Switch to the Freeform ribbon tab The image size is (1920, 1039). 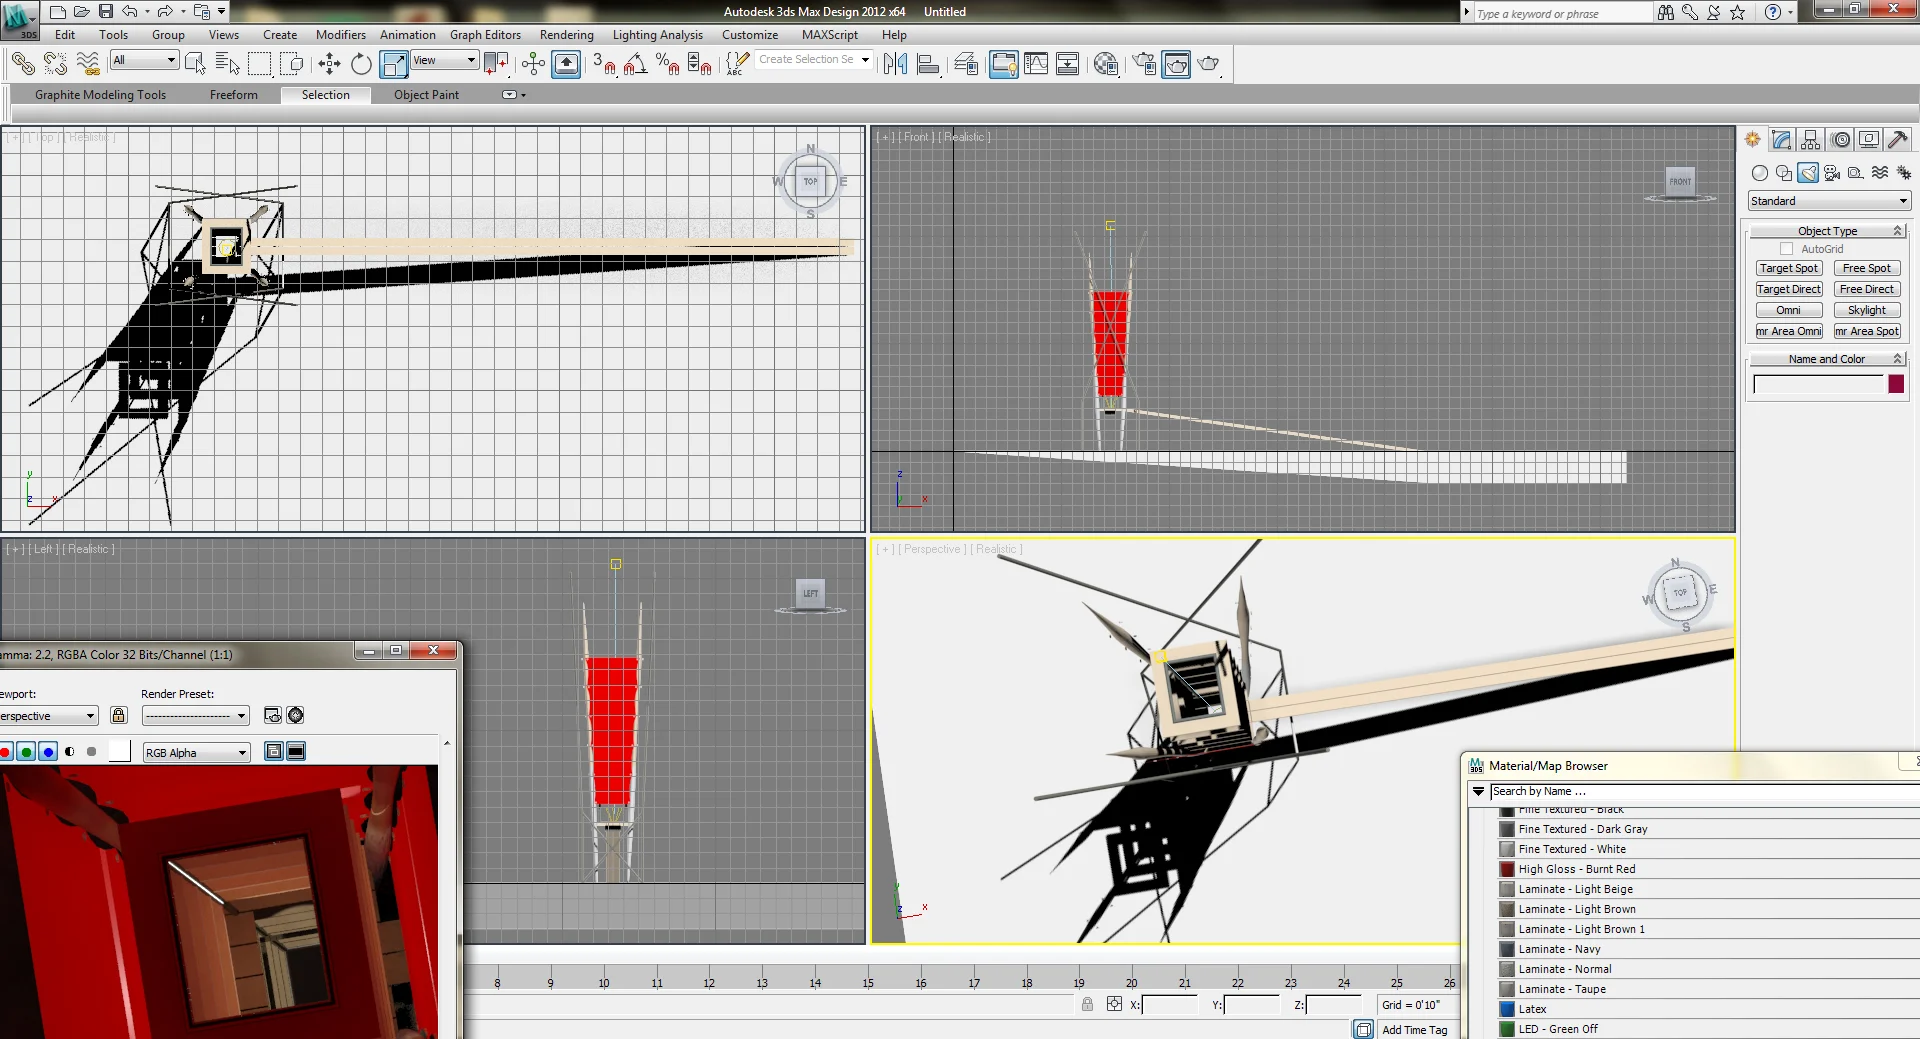click(x=234, y=95)
